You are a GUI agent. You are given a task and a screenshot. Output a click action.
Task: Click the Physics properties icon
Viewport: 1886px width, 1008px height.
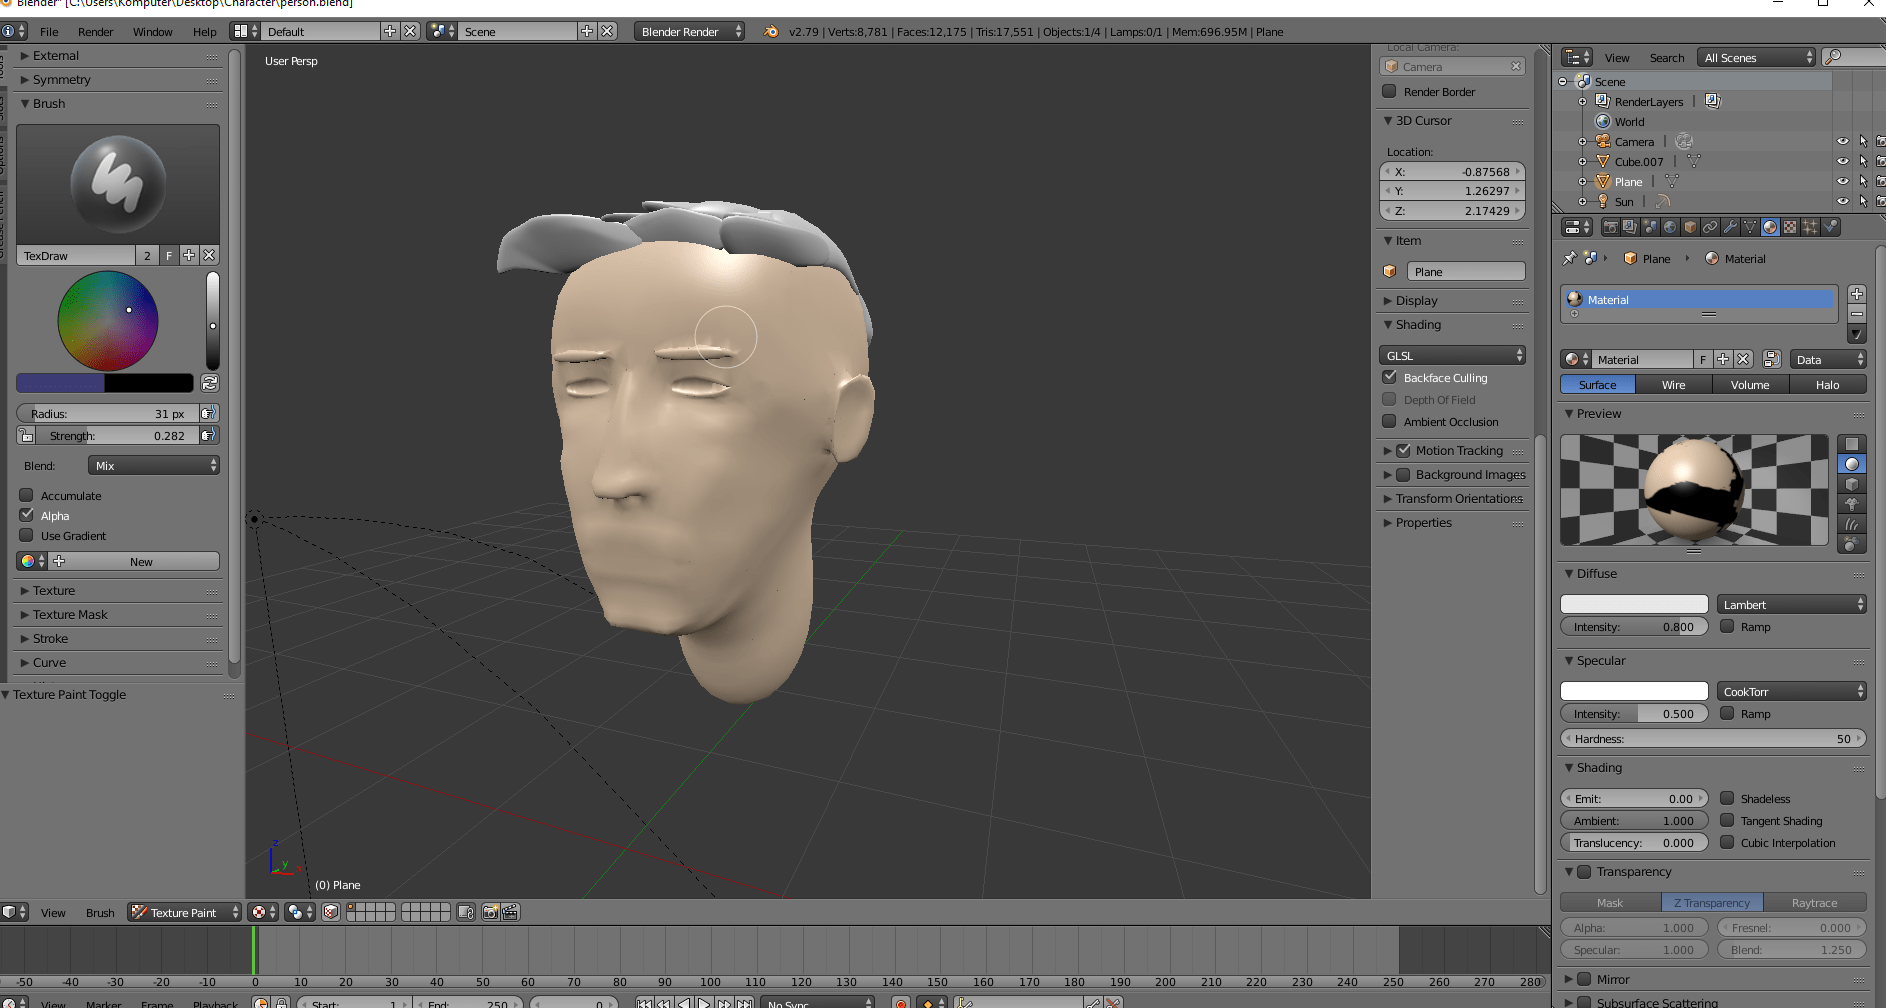(x=1831, y=227)
